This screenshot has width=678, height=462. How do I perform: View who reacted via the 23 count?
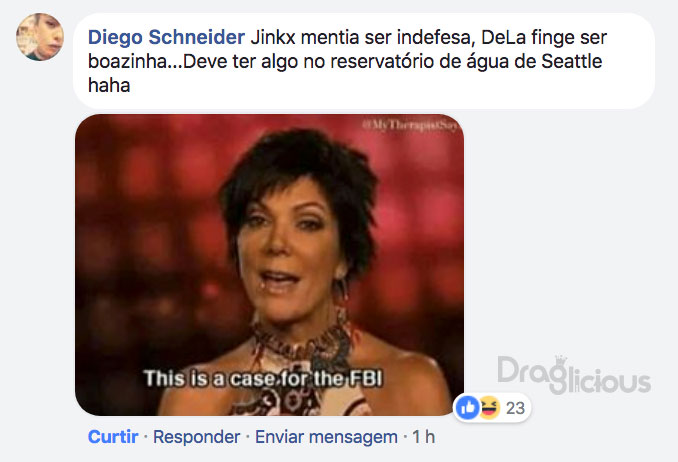(515, 408)
